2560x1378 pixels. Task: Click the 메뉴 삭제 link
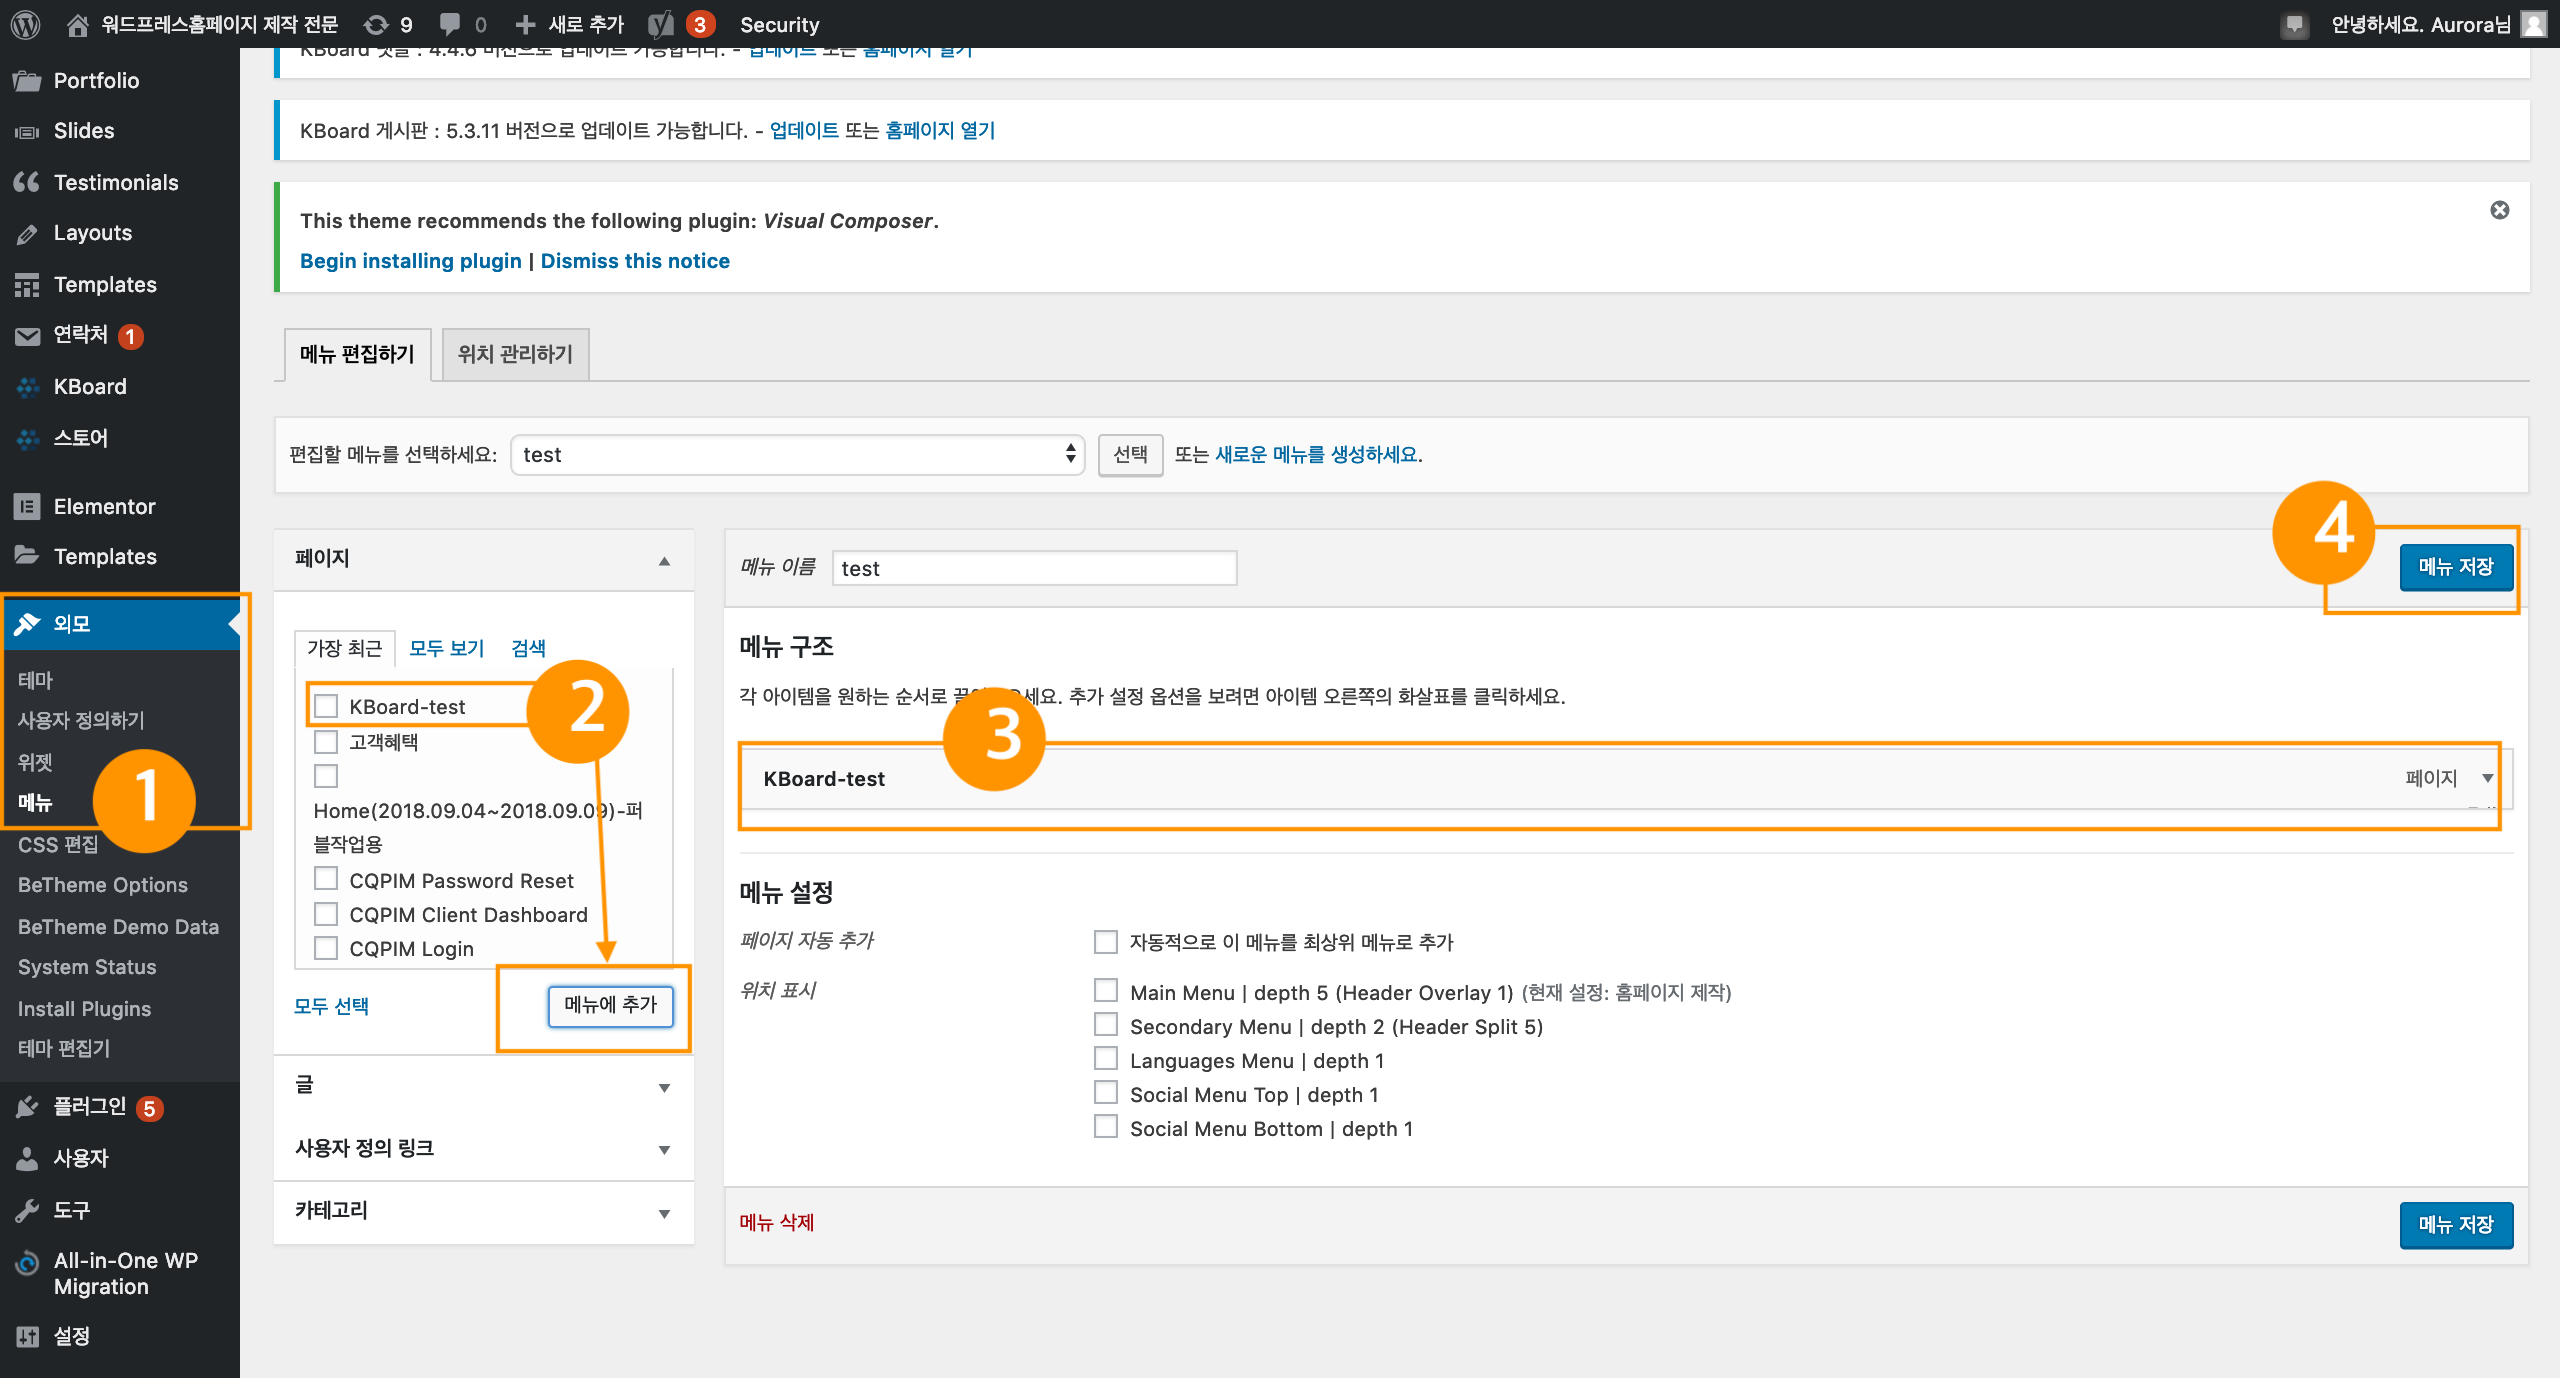click(776, 1222)
